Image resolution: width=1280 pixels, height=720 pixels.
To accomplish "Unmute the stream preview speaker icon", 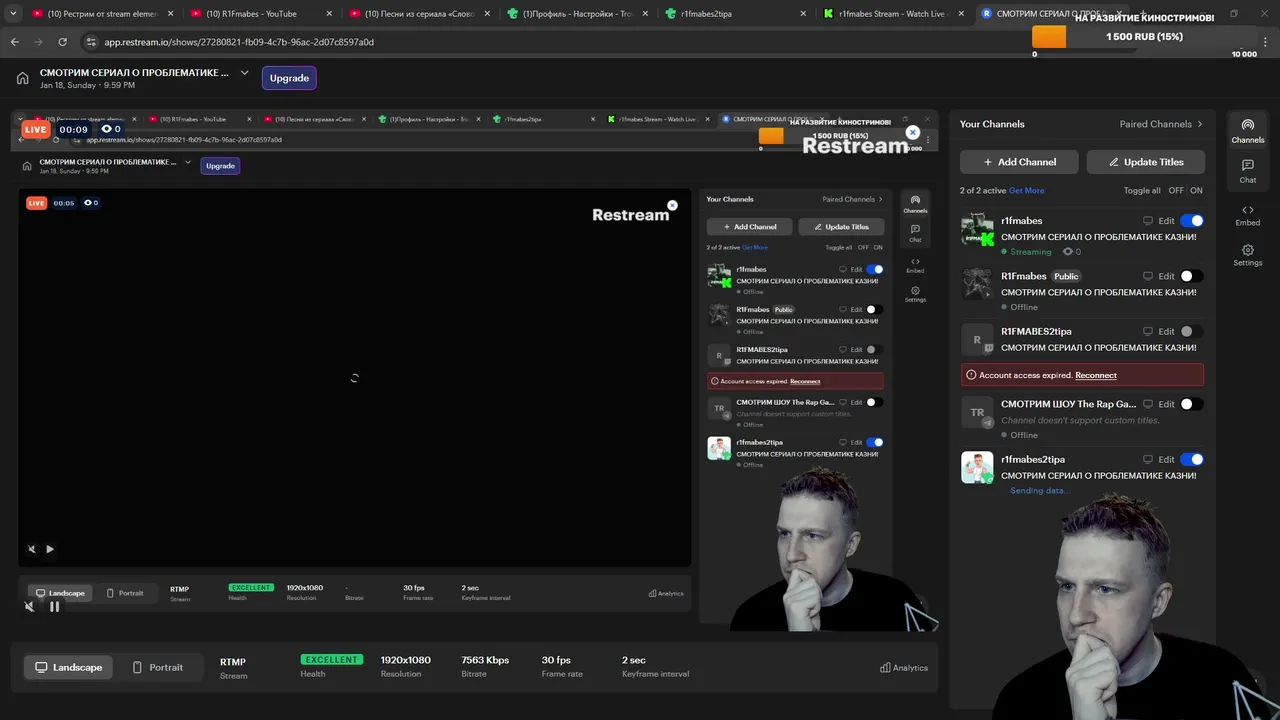I will pyautogui.click(x=29, y=606).
